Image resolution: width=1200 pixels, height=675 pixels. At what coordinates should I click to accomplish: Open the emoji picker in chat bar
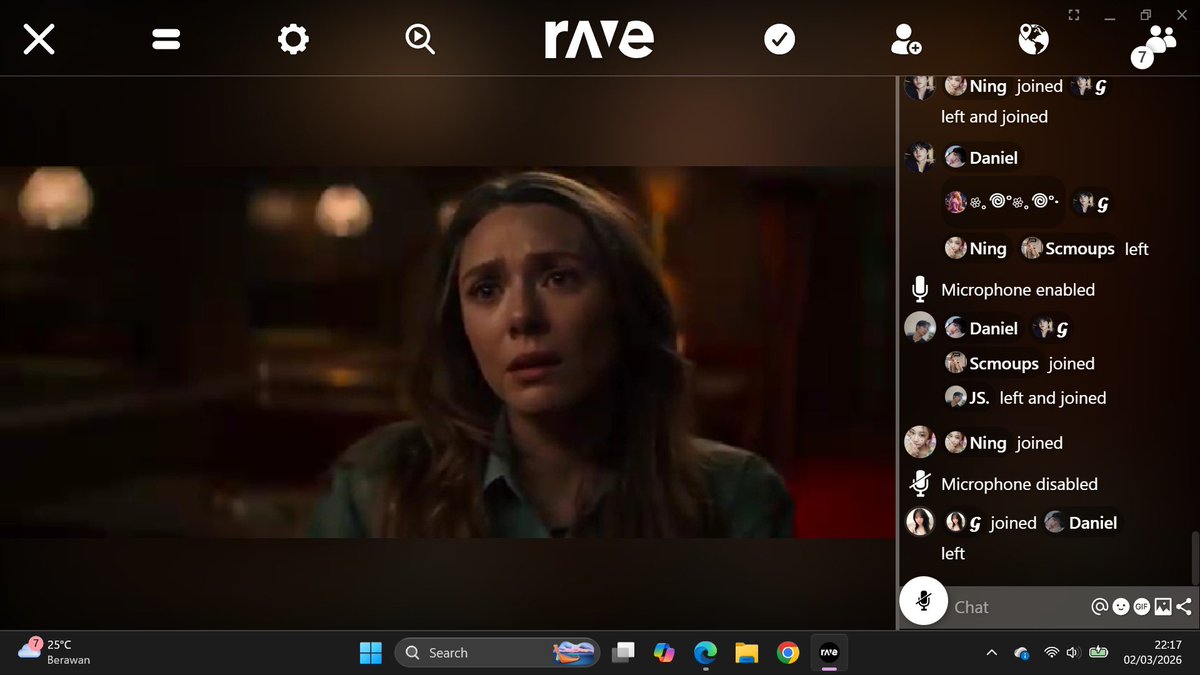(x=1121, y=606)
